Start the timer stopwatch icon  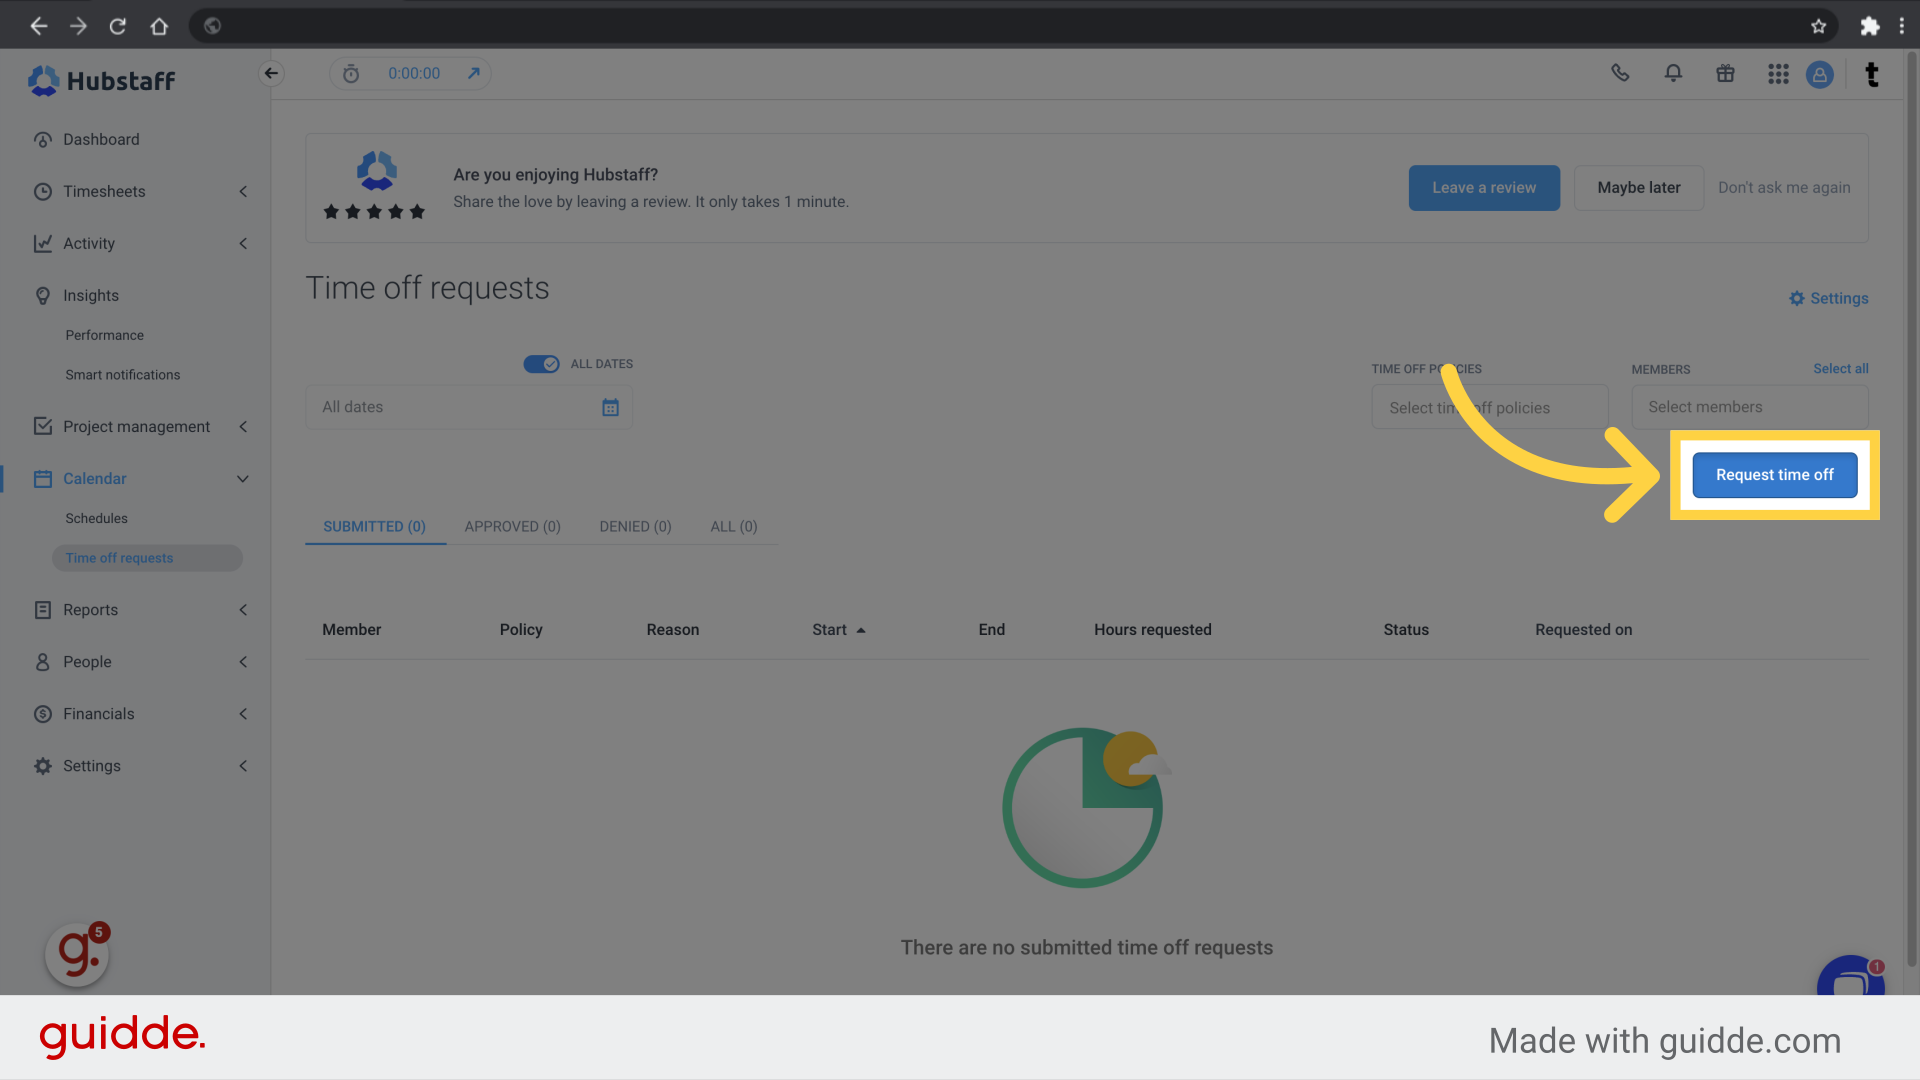click(x=351, y=73)
